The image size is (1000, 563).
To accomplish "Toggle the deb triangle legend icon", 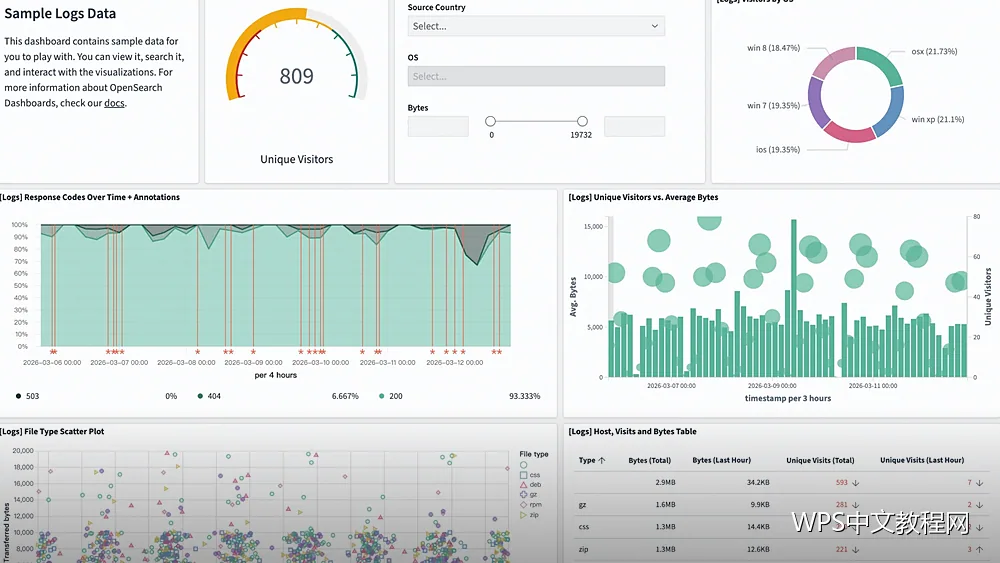I will point(524,485).
